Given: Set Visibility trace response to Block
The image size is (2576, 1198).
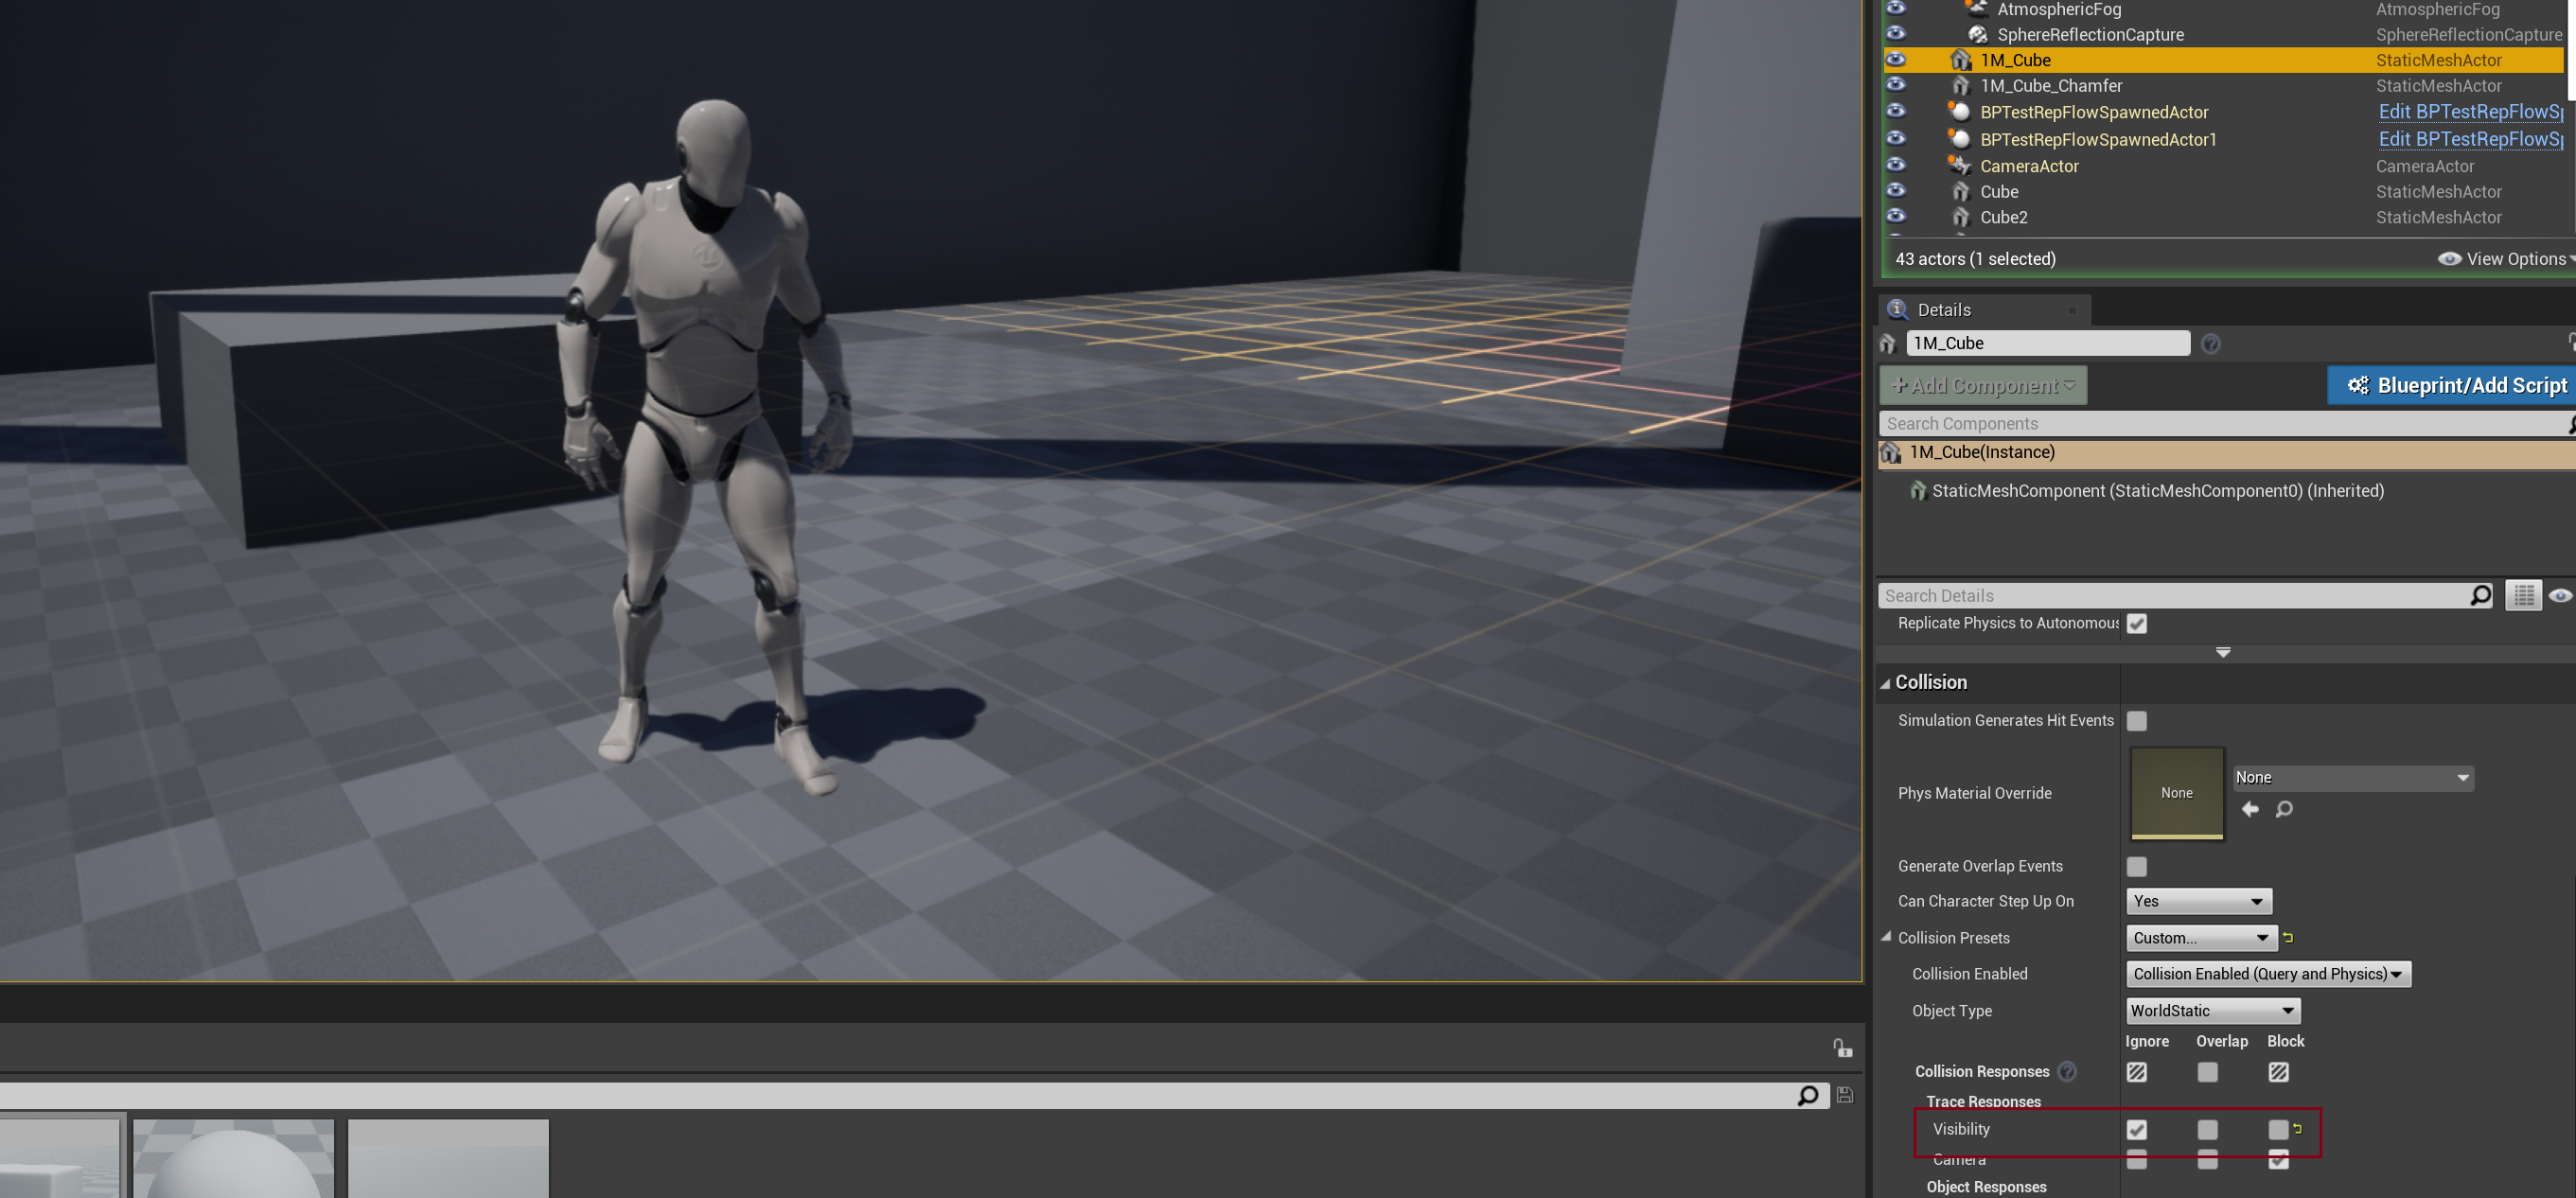Looking at the screenshot, I should coord(2278,1129).
